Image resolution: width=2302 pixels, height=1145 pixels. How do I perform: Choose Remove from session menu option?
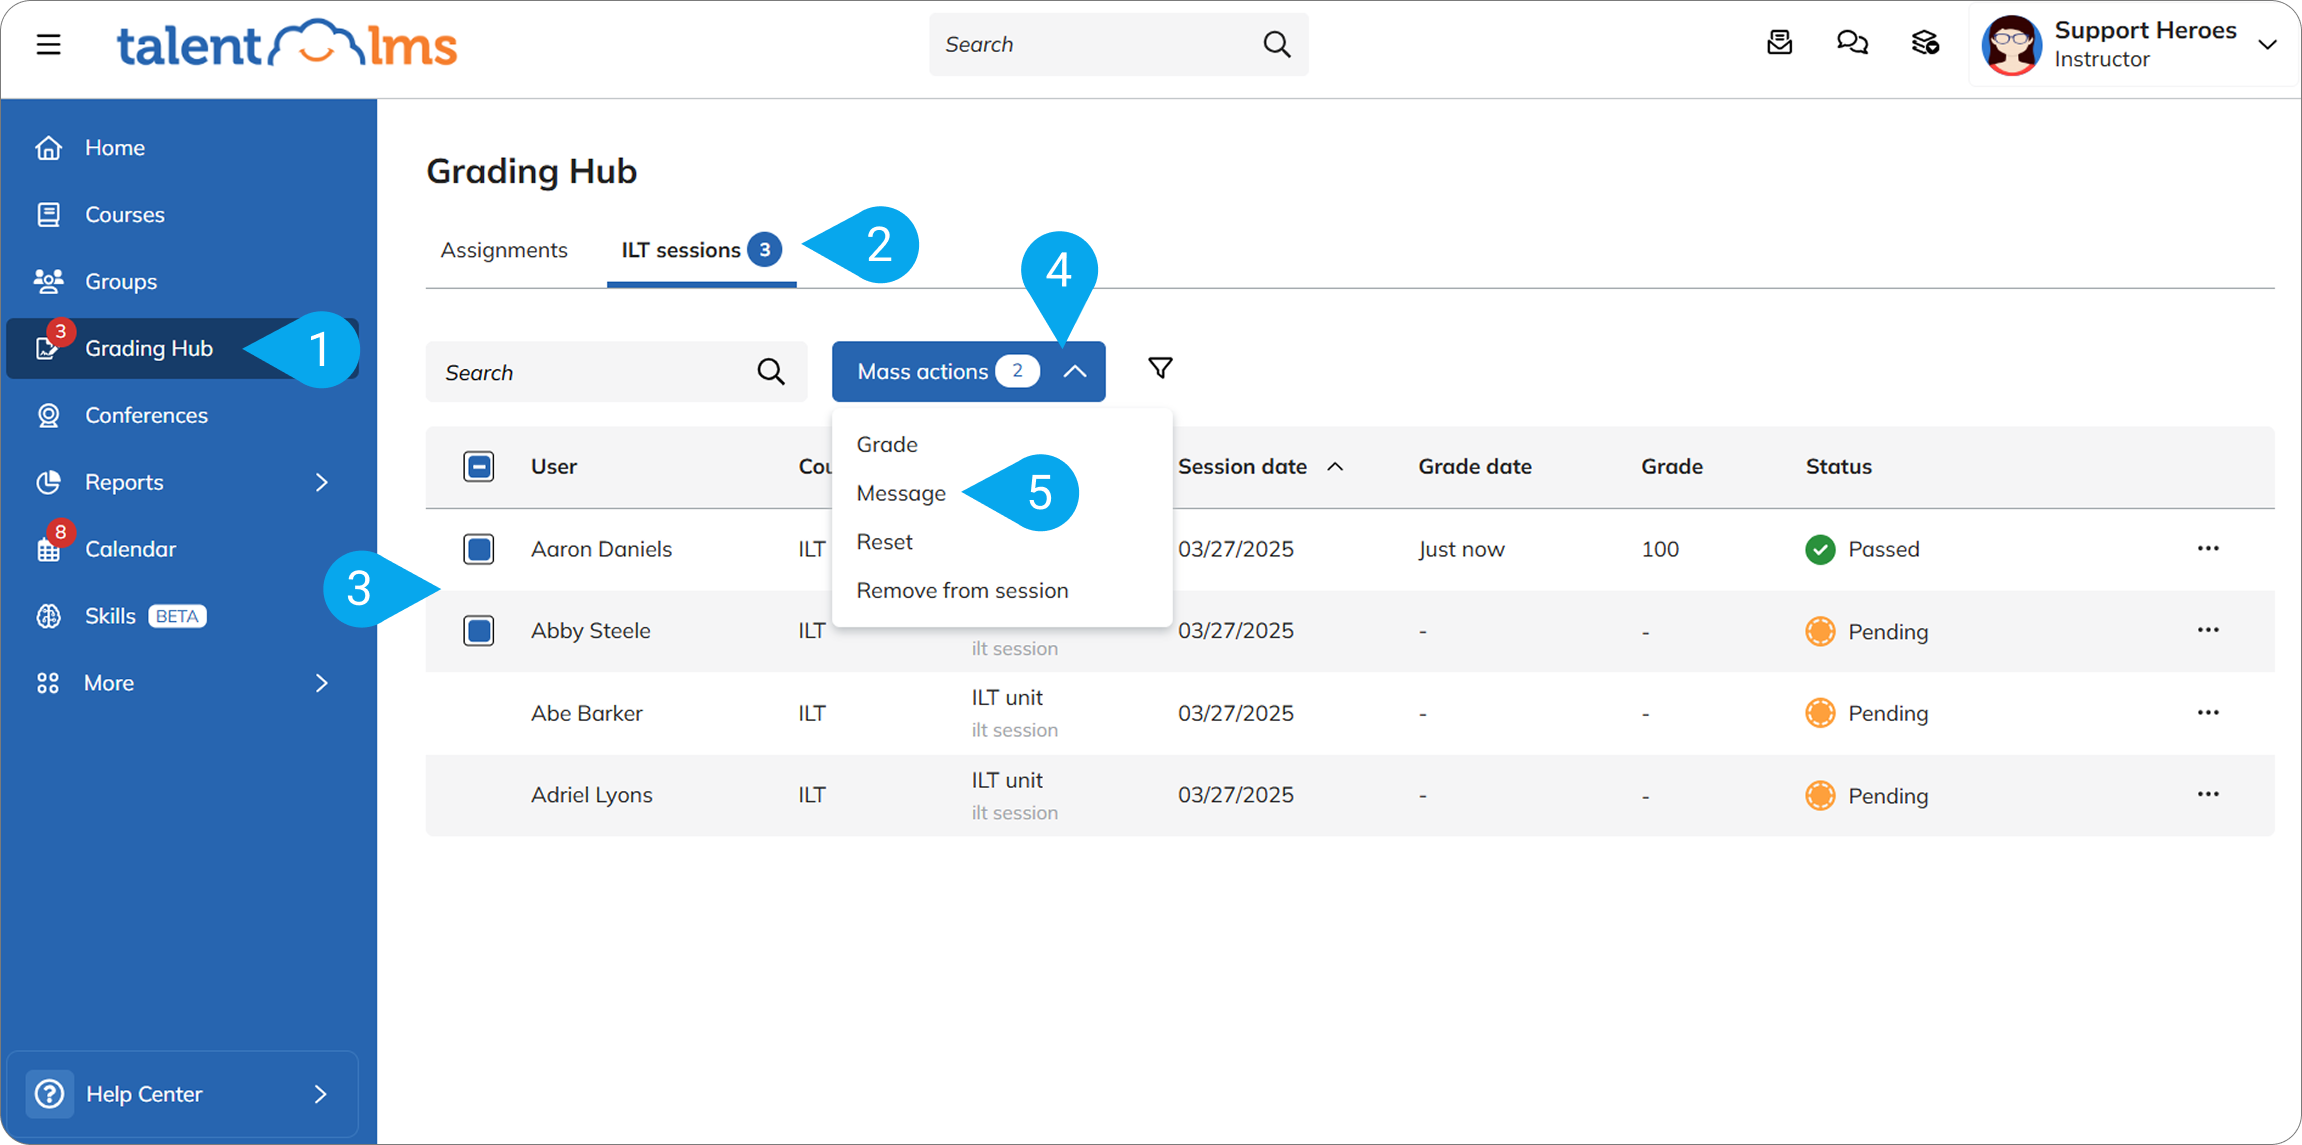pos(962,591)
